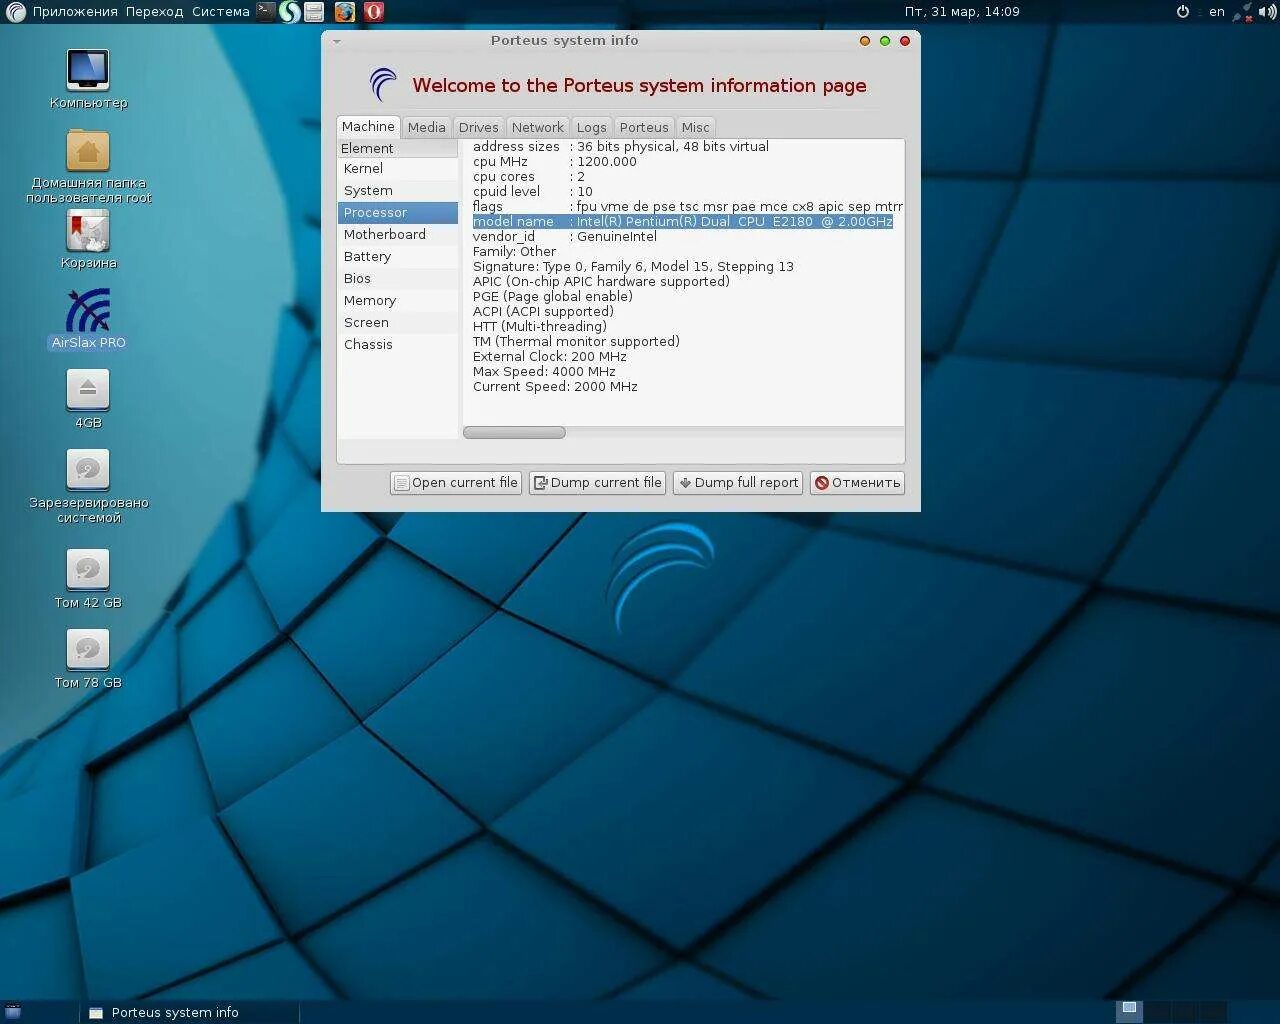Select the AirSlax PRO desktop icon
Viewport: 1280px width, 1024px height.
pos(88,320)
